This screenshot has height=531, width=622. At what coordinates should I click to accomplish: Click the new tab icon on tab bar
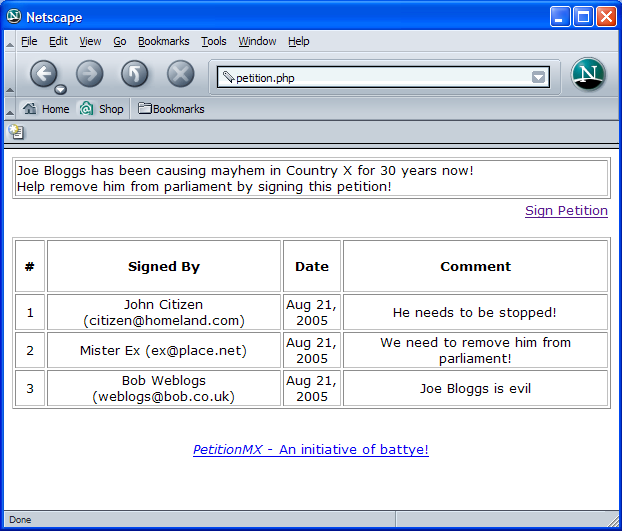coord(16,131)
